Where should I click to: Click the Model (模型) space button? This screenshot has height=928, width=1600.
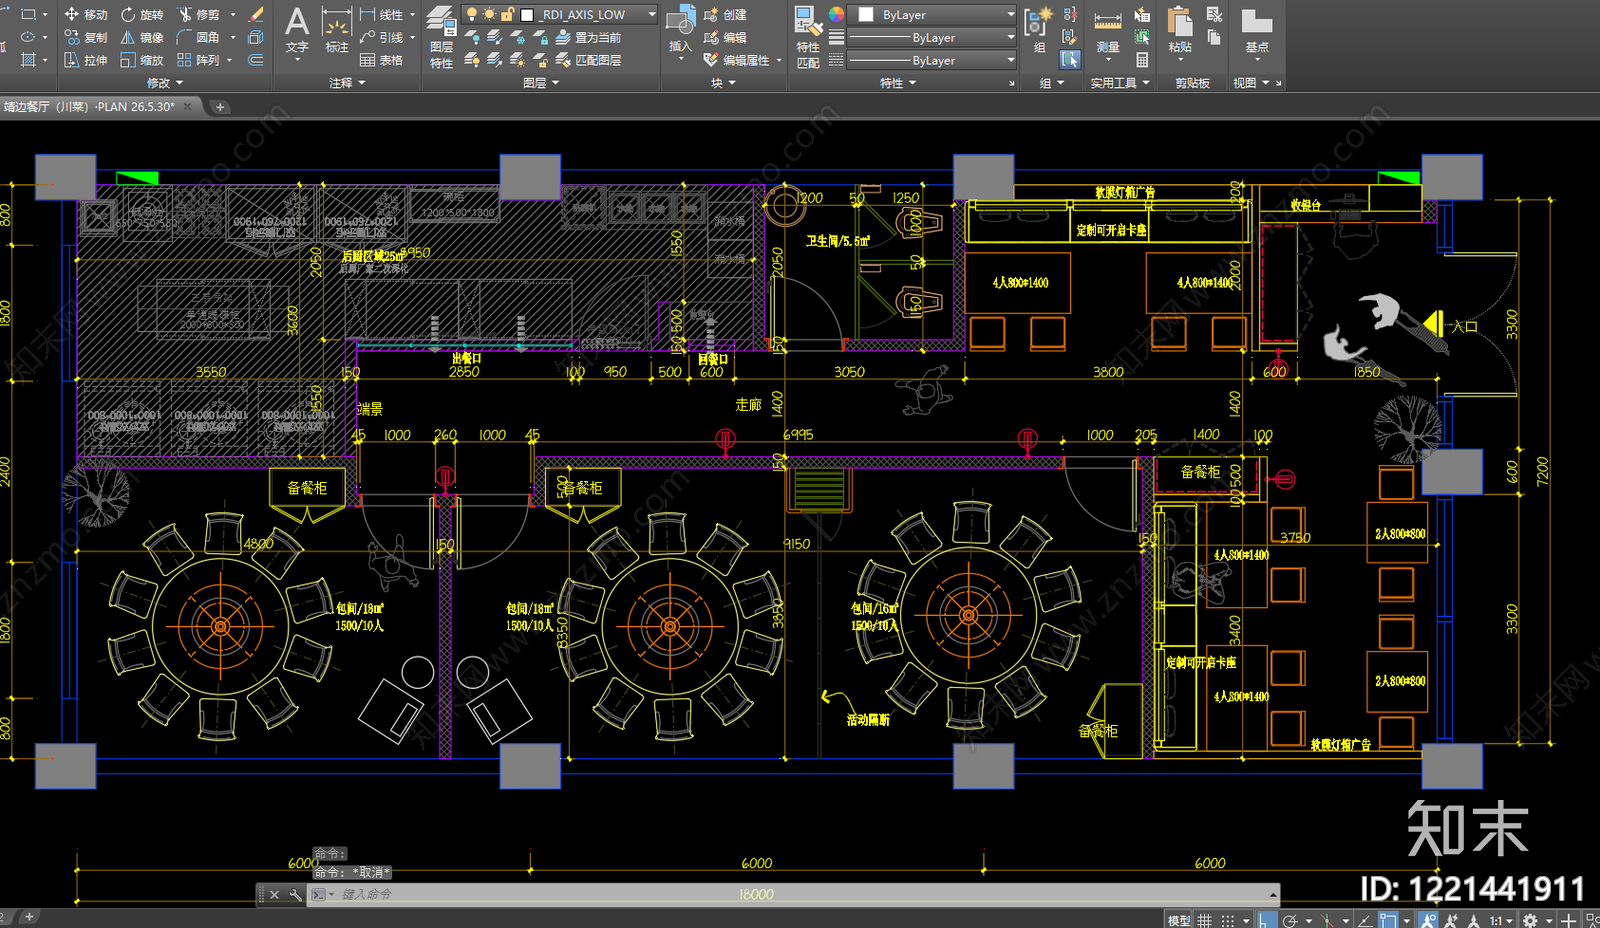point(1179,920)
